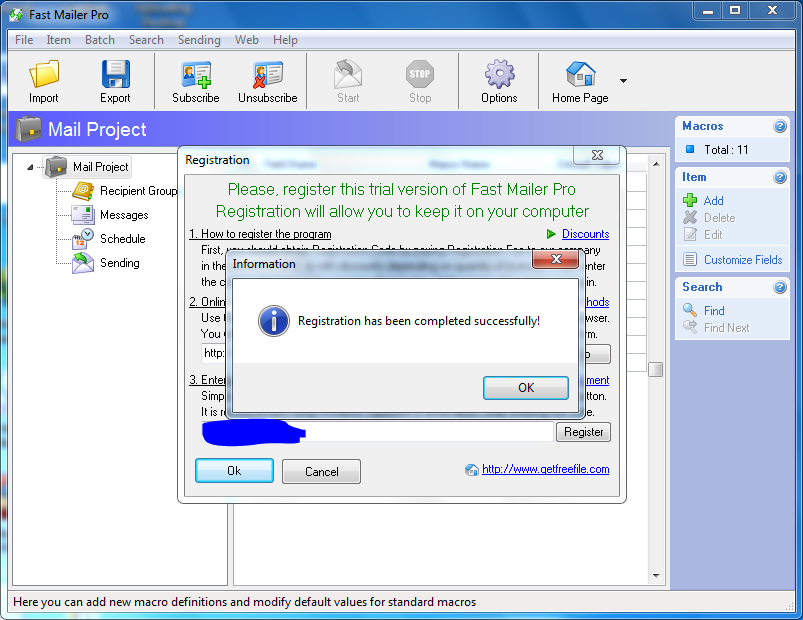This screenshot has width=803, height=620.
Task: Click the Import folder icon
Action: [x=44, y=74]
